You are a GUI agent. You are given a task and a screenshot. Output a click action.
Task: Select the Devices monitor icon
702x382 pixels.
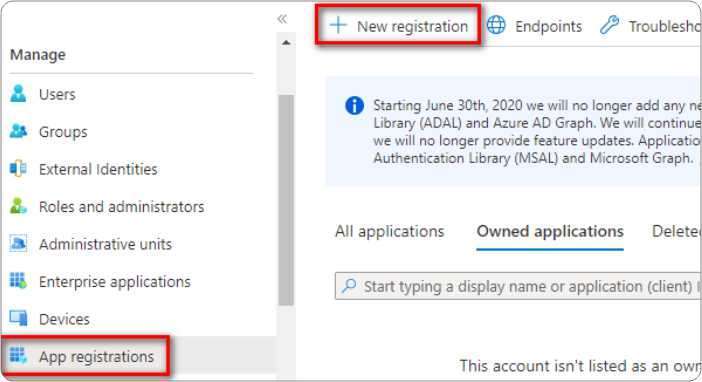click(18, 318)
